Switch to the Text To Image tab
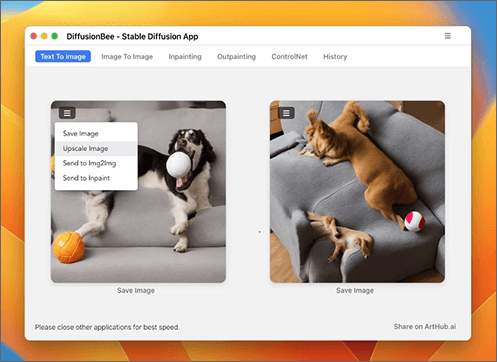Screen dimensions: 497x362 coord(63,56)
